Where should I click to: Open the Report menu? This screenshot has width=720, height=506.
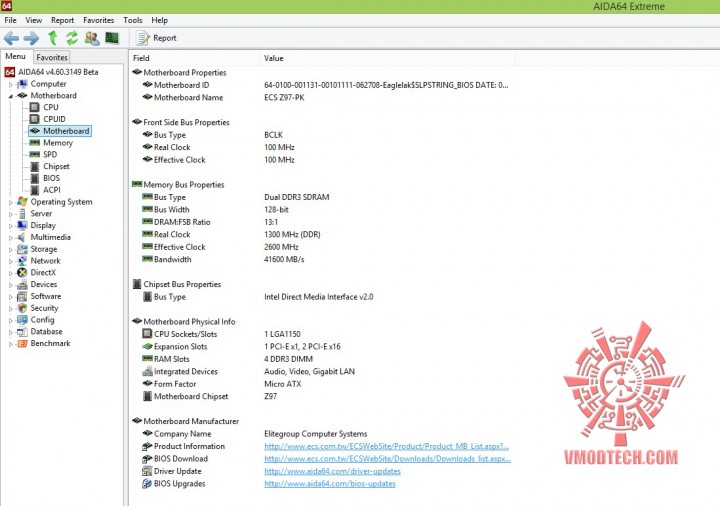tap(62, 20)
